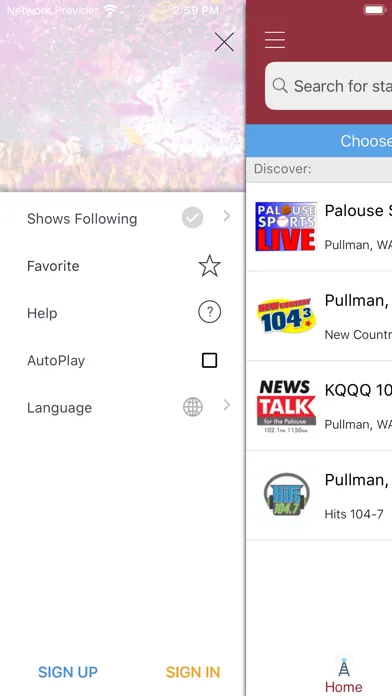Click the Help question mark icon
This screenshot has width=392, height=696.
210,312
